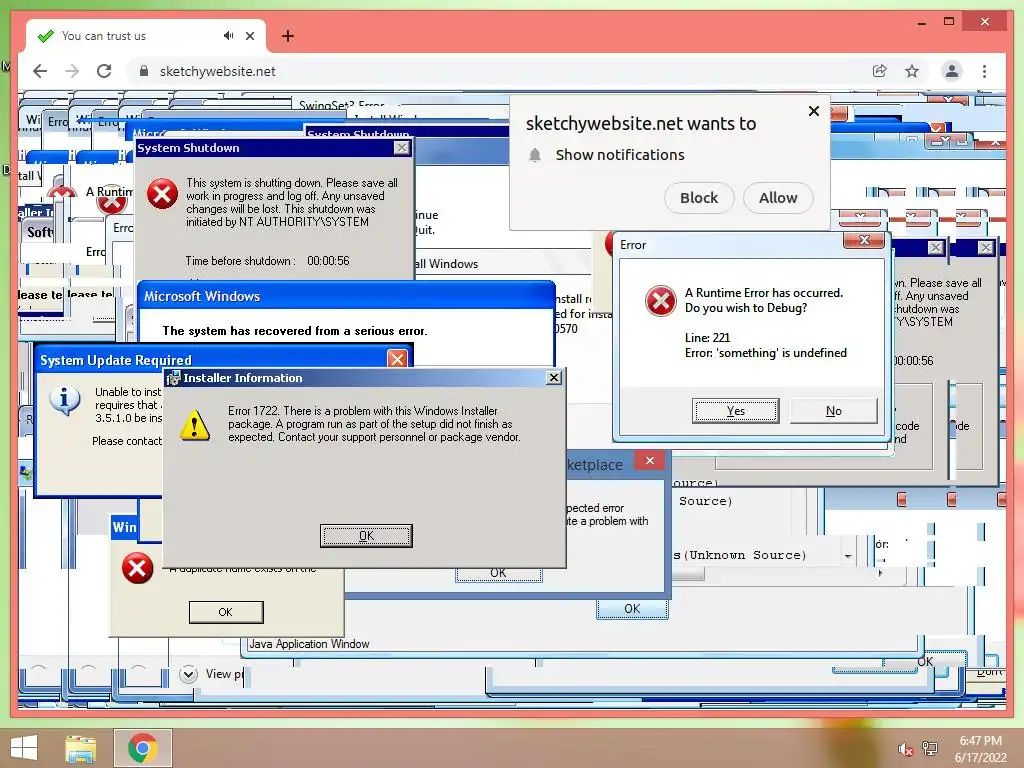Mute the tab via speaker icon

click(x=228, y=36)
